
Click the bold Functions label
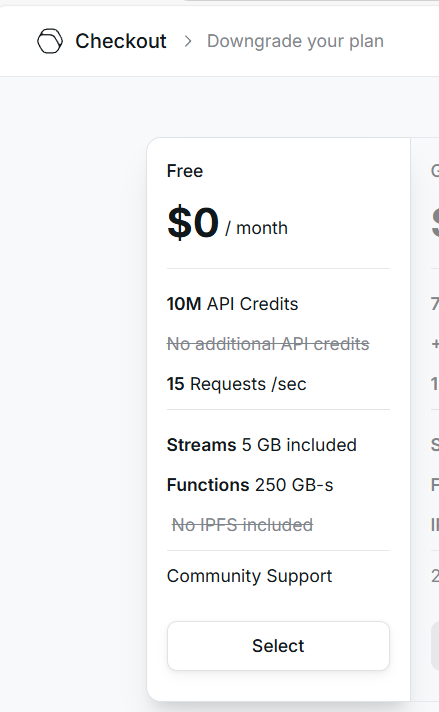pyautogui.click(x=208, y=485)
